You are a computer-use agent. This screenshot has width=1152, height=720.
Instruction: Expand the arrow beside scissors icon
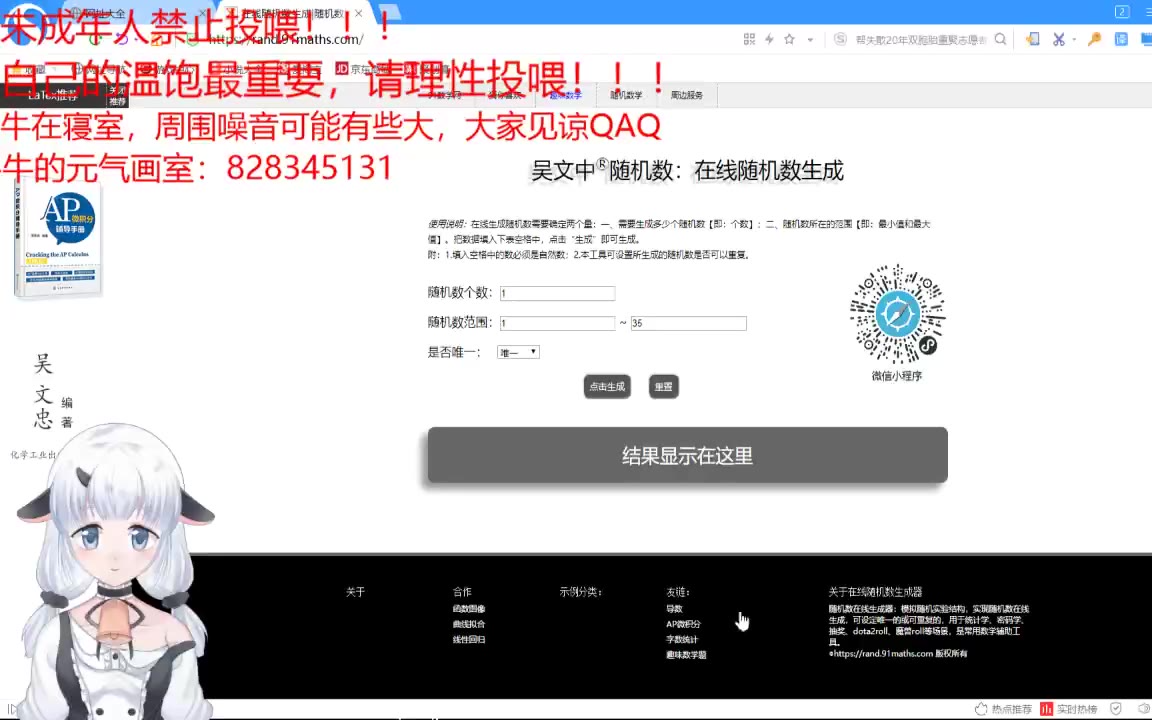tap(1074, 40)
